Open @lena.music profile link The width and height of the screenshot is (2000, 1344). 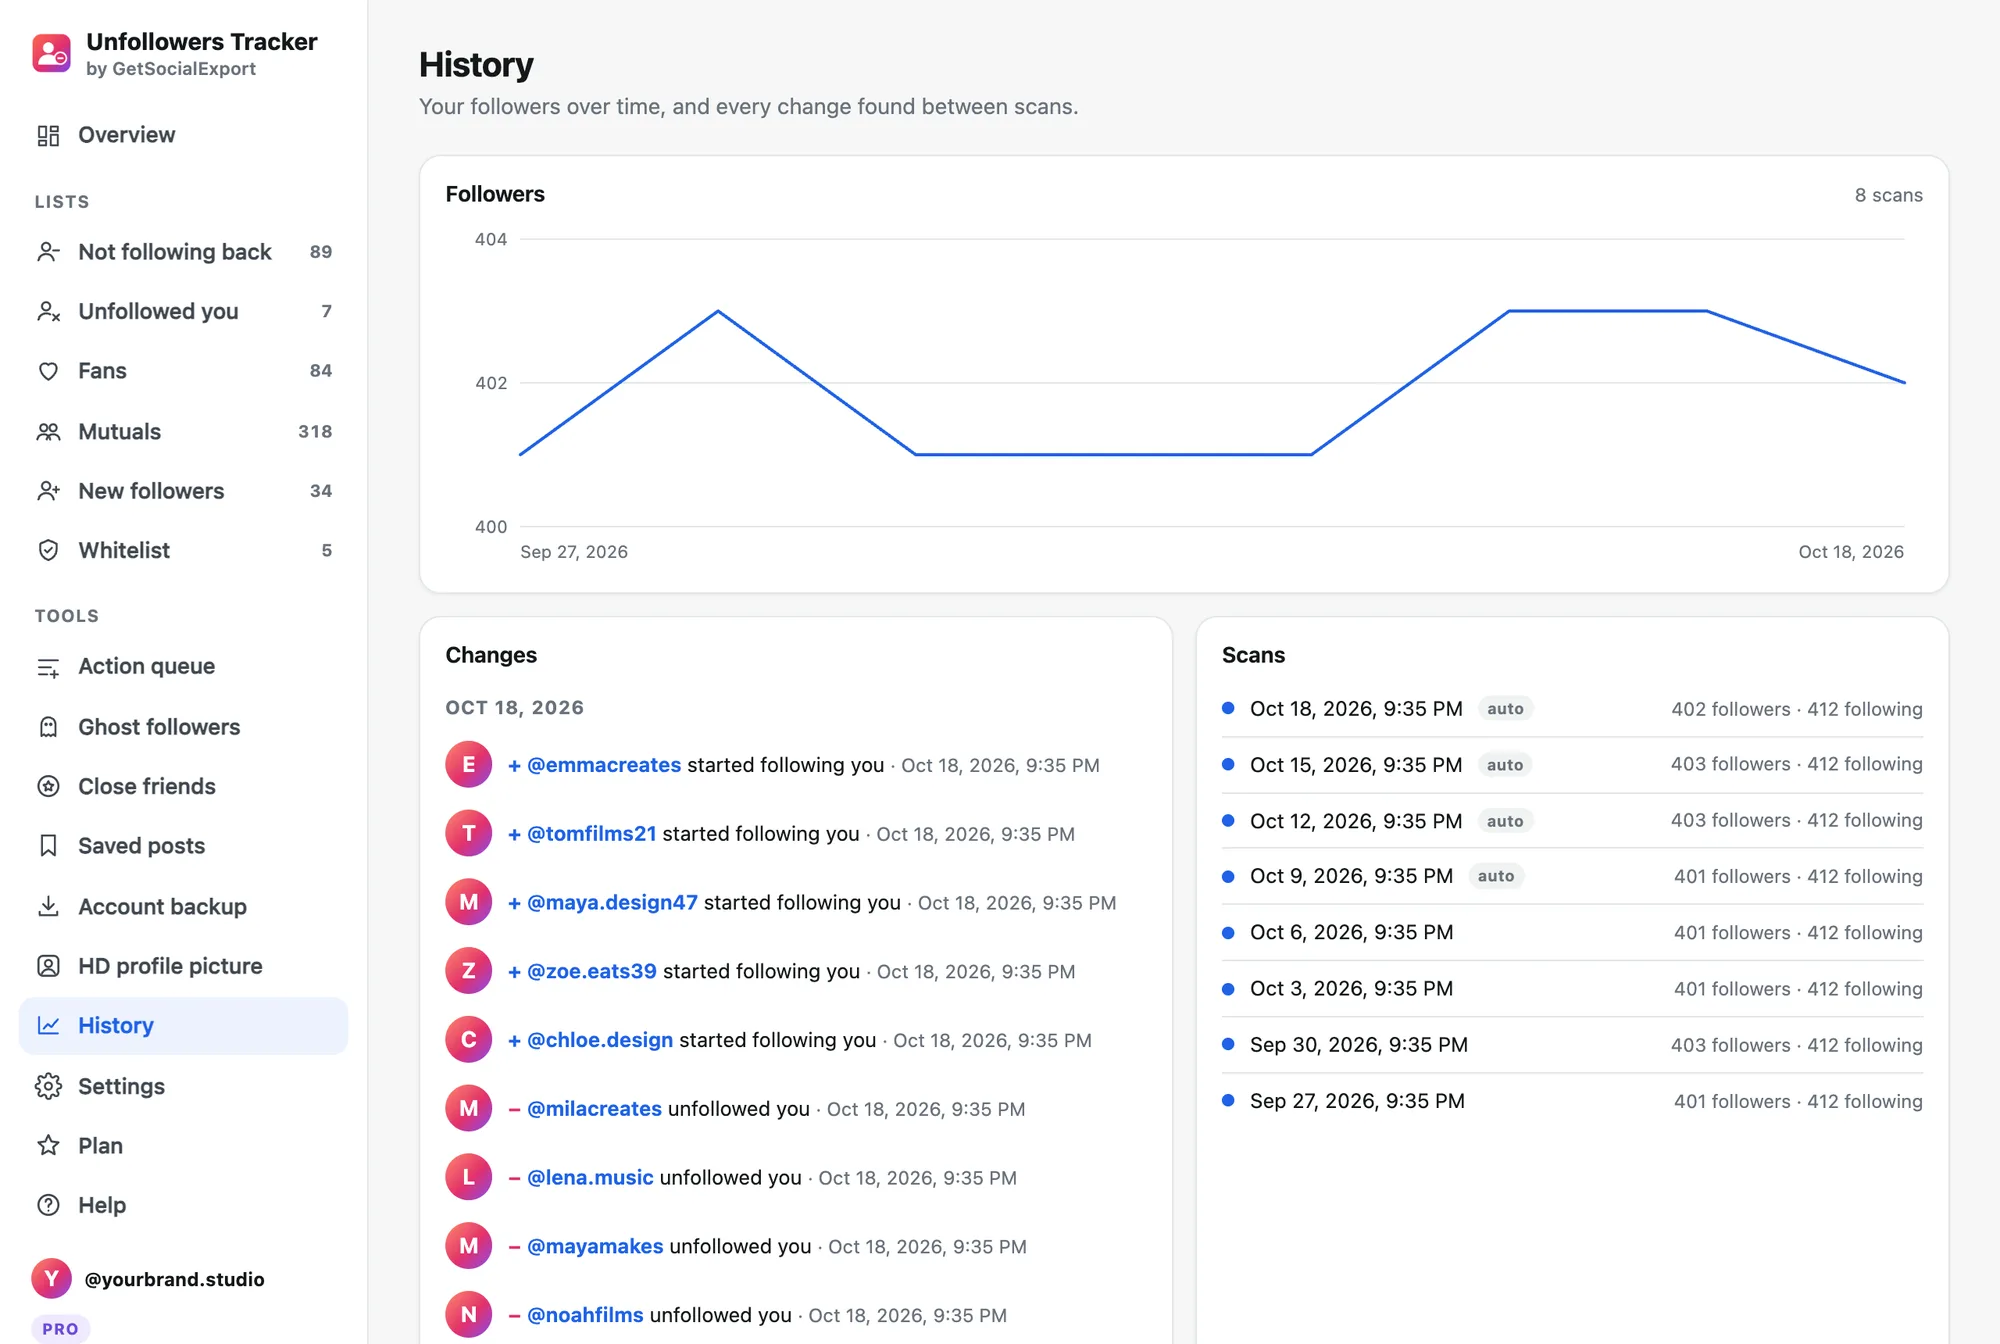coord(590,1178)
